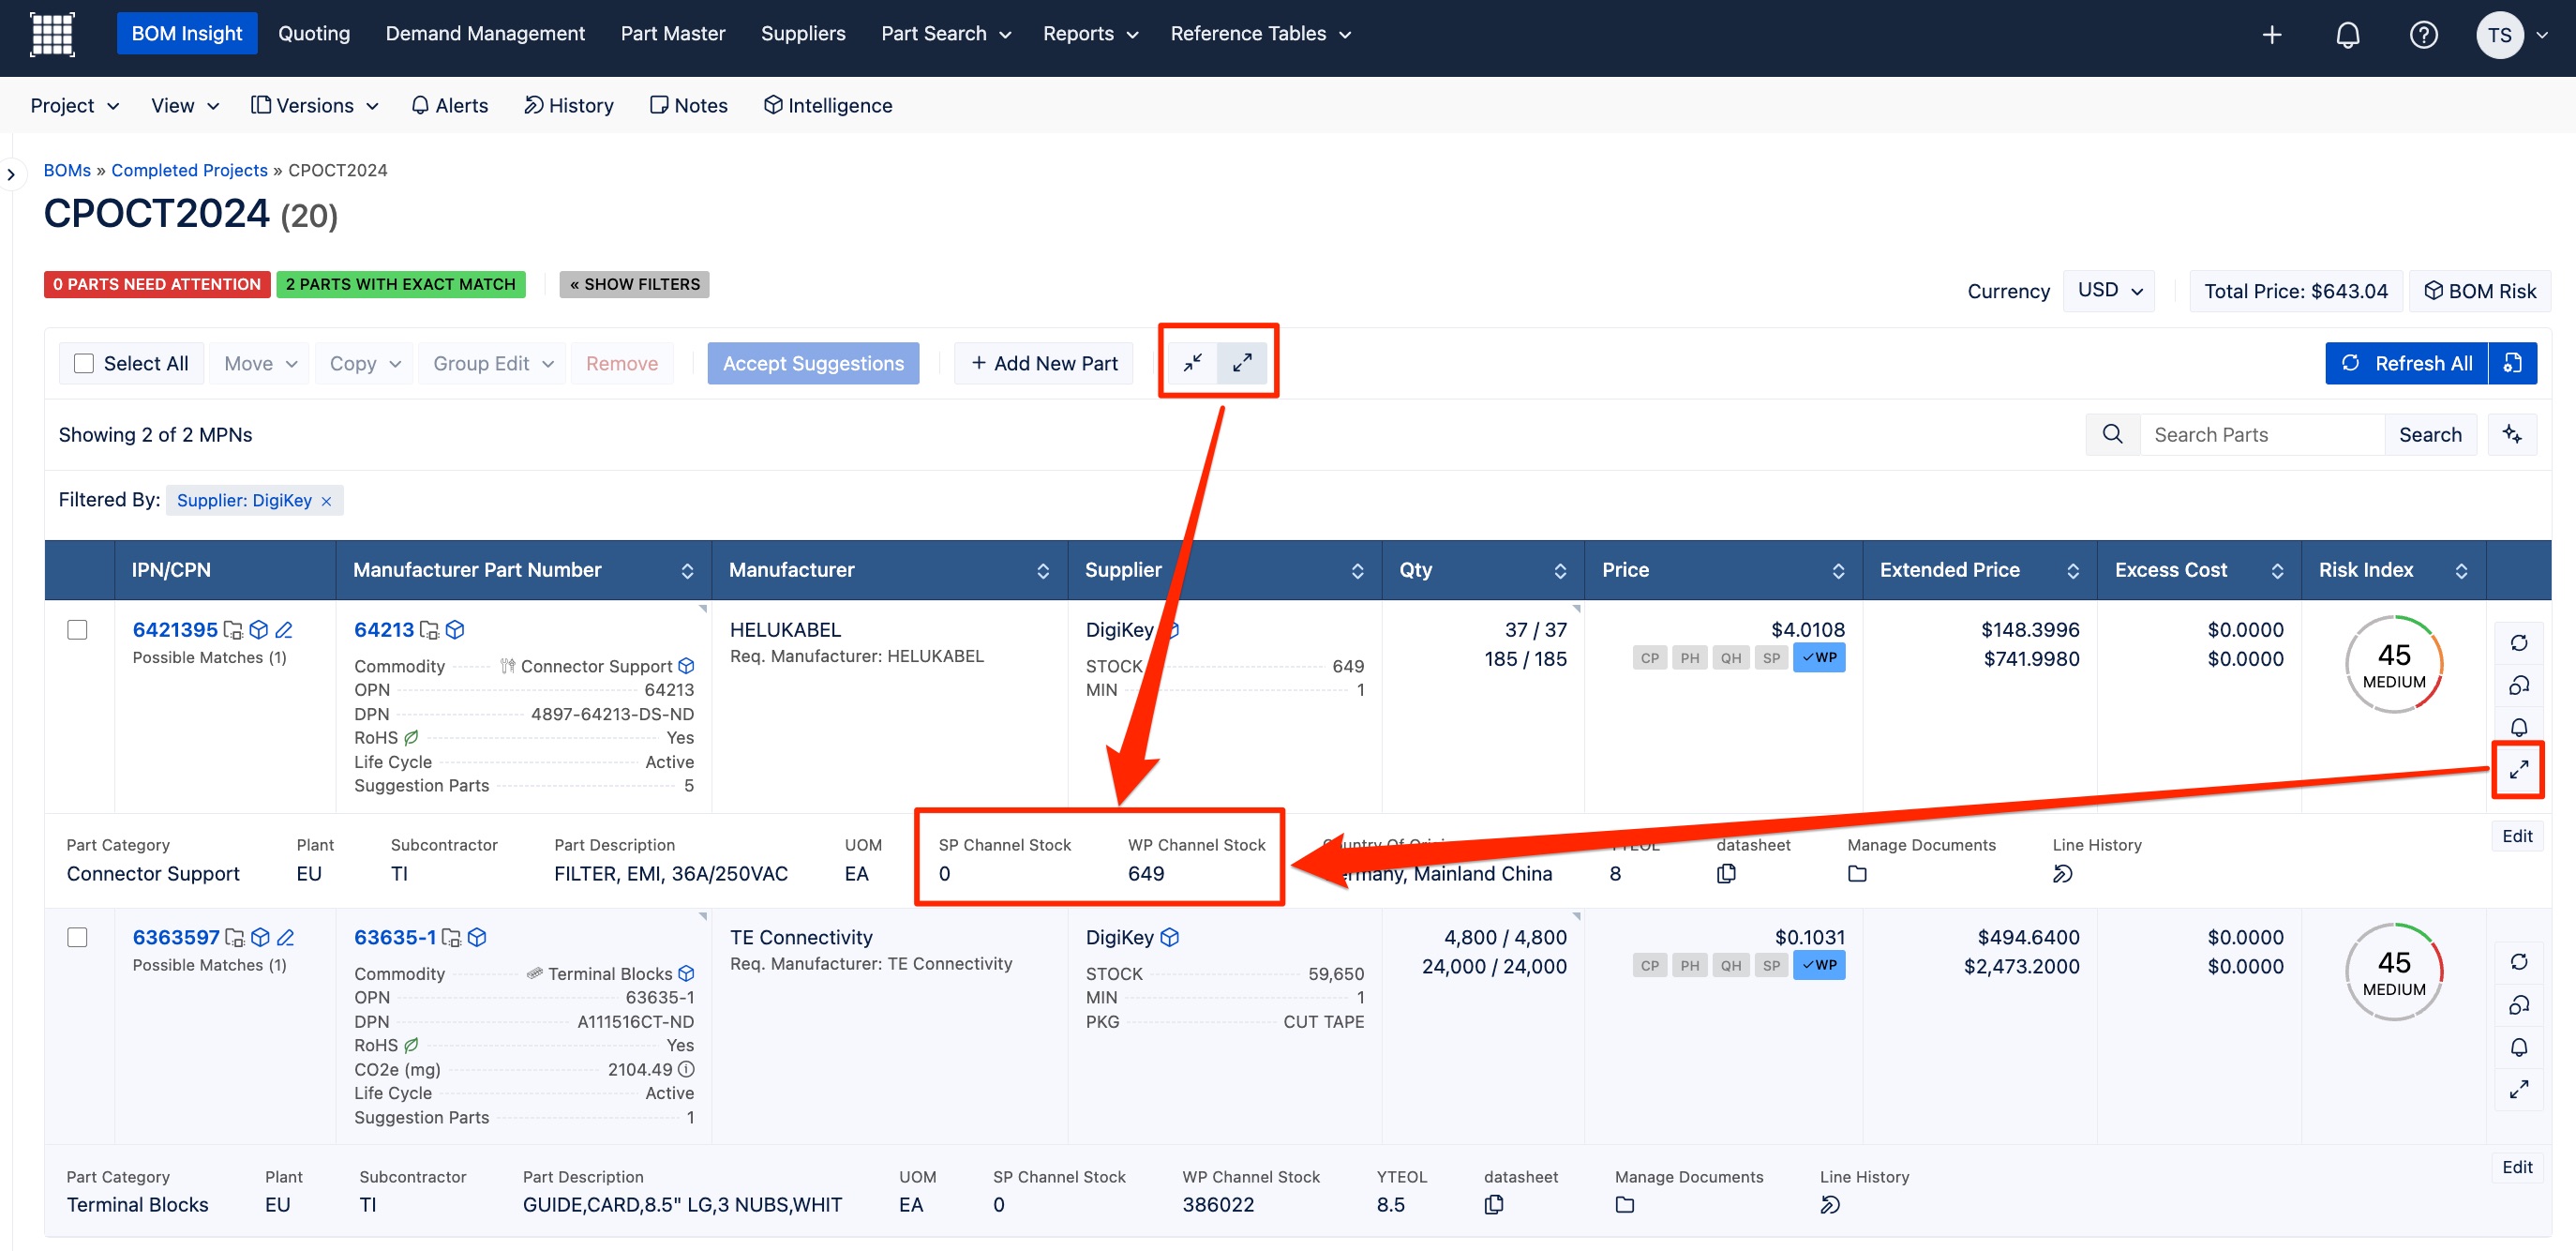Click the plus add icon in top bar

coord(2272,35)
